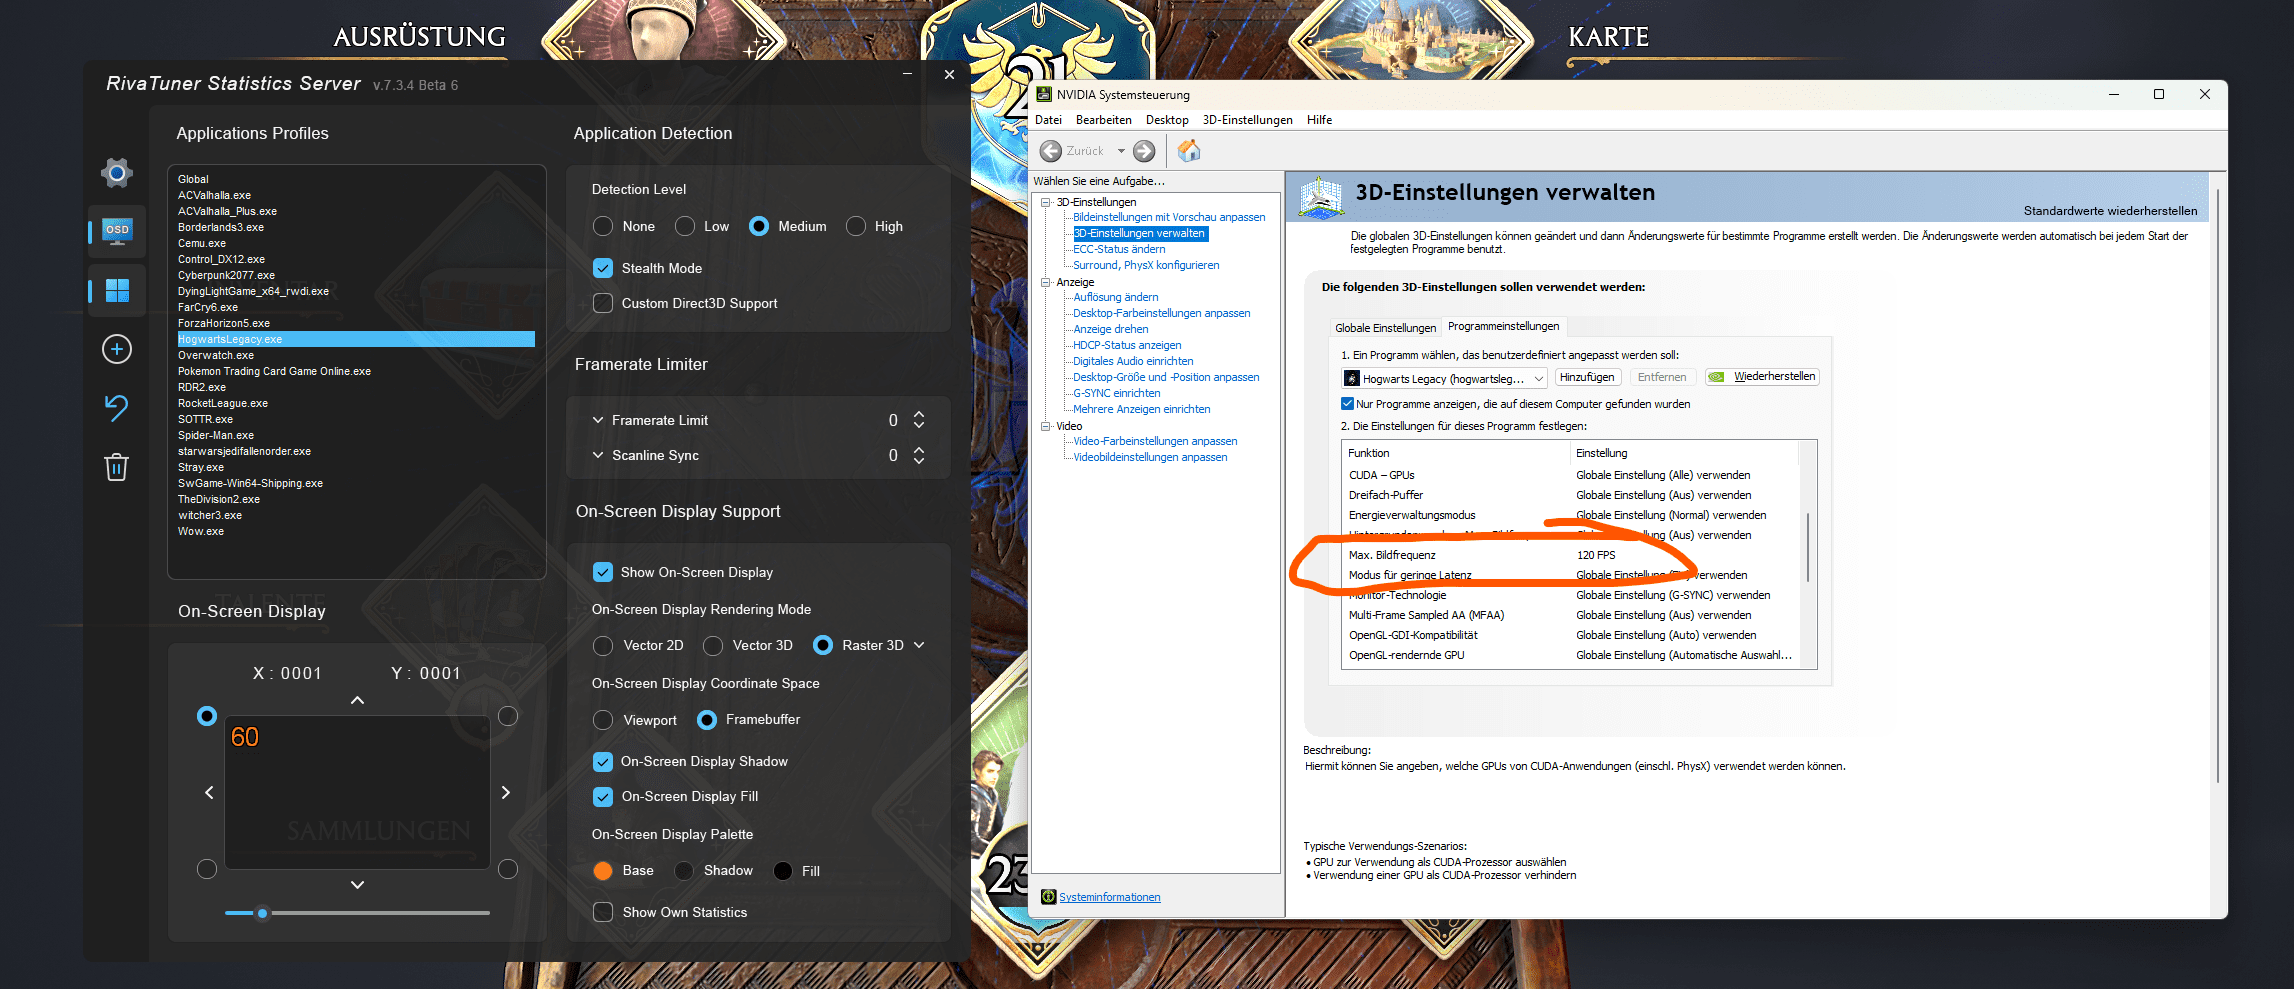Enable Custom Direct3D Support checkbox
The height and width of the screenshot is (989, 2294).
click(x=603, y=303)
